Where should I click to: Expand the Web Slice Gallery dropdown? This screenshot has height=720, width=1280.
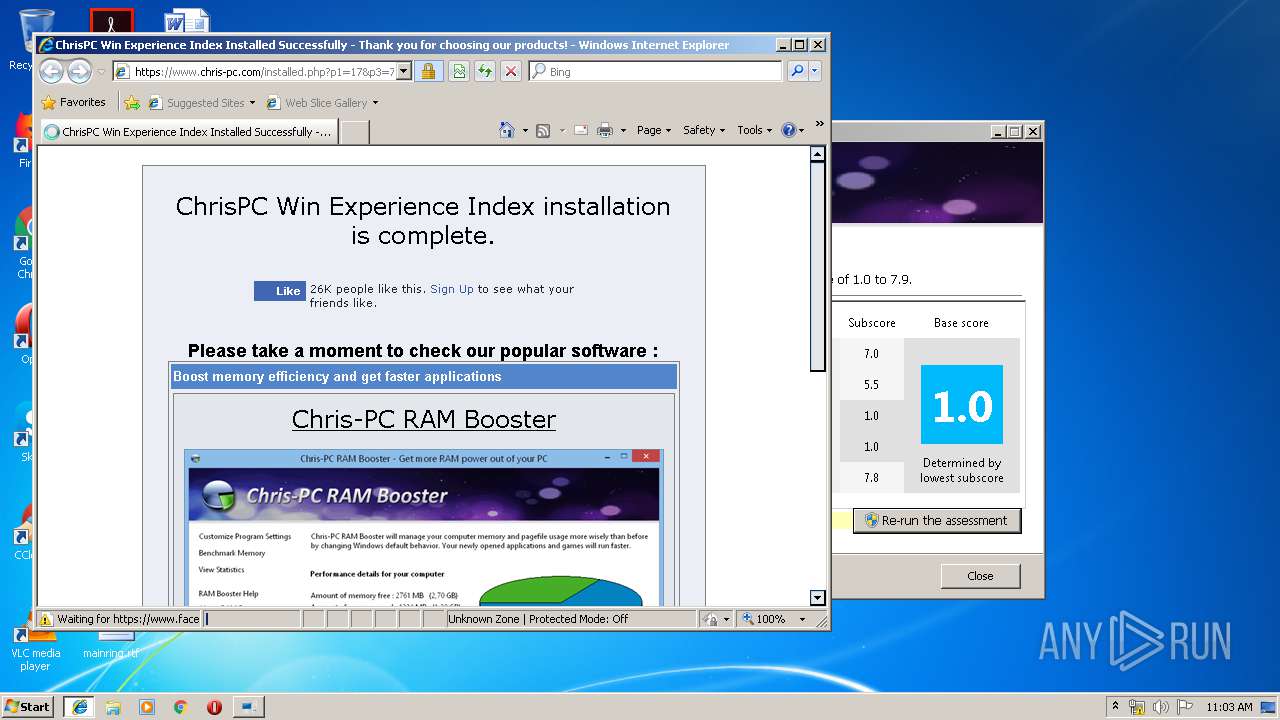pos(375,102)
